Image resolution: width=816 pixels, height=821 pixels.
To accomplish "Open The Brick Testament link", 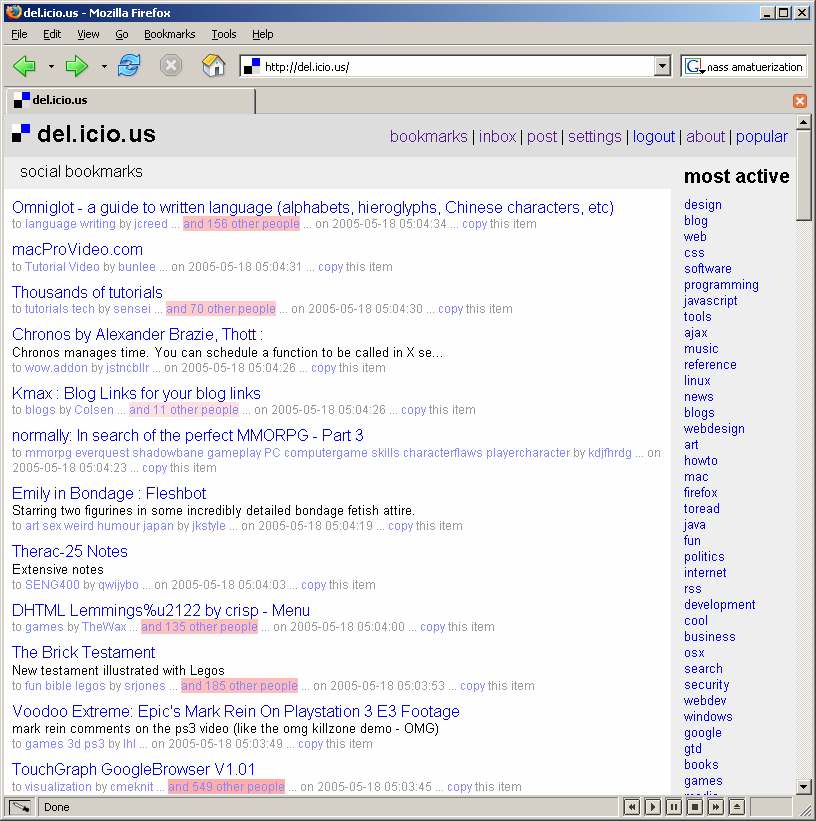I will pyautogui.click(x=83, y=652).
